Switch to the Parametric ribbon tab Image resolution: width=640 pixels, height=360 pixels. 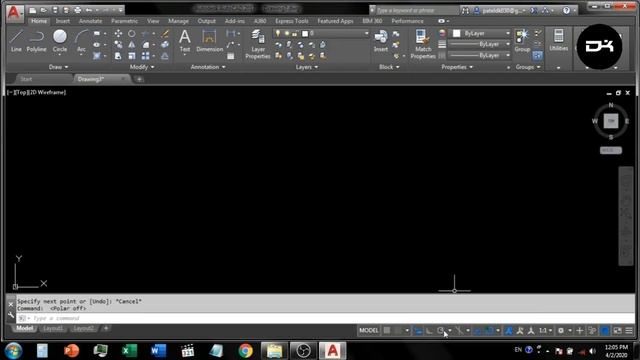pyautogui.click(x=124, y=21)
